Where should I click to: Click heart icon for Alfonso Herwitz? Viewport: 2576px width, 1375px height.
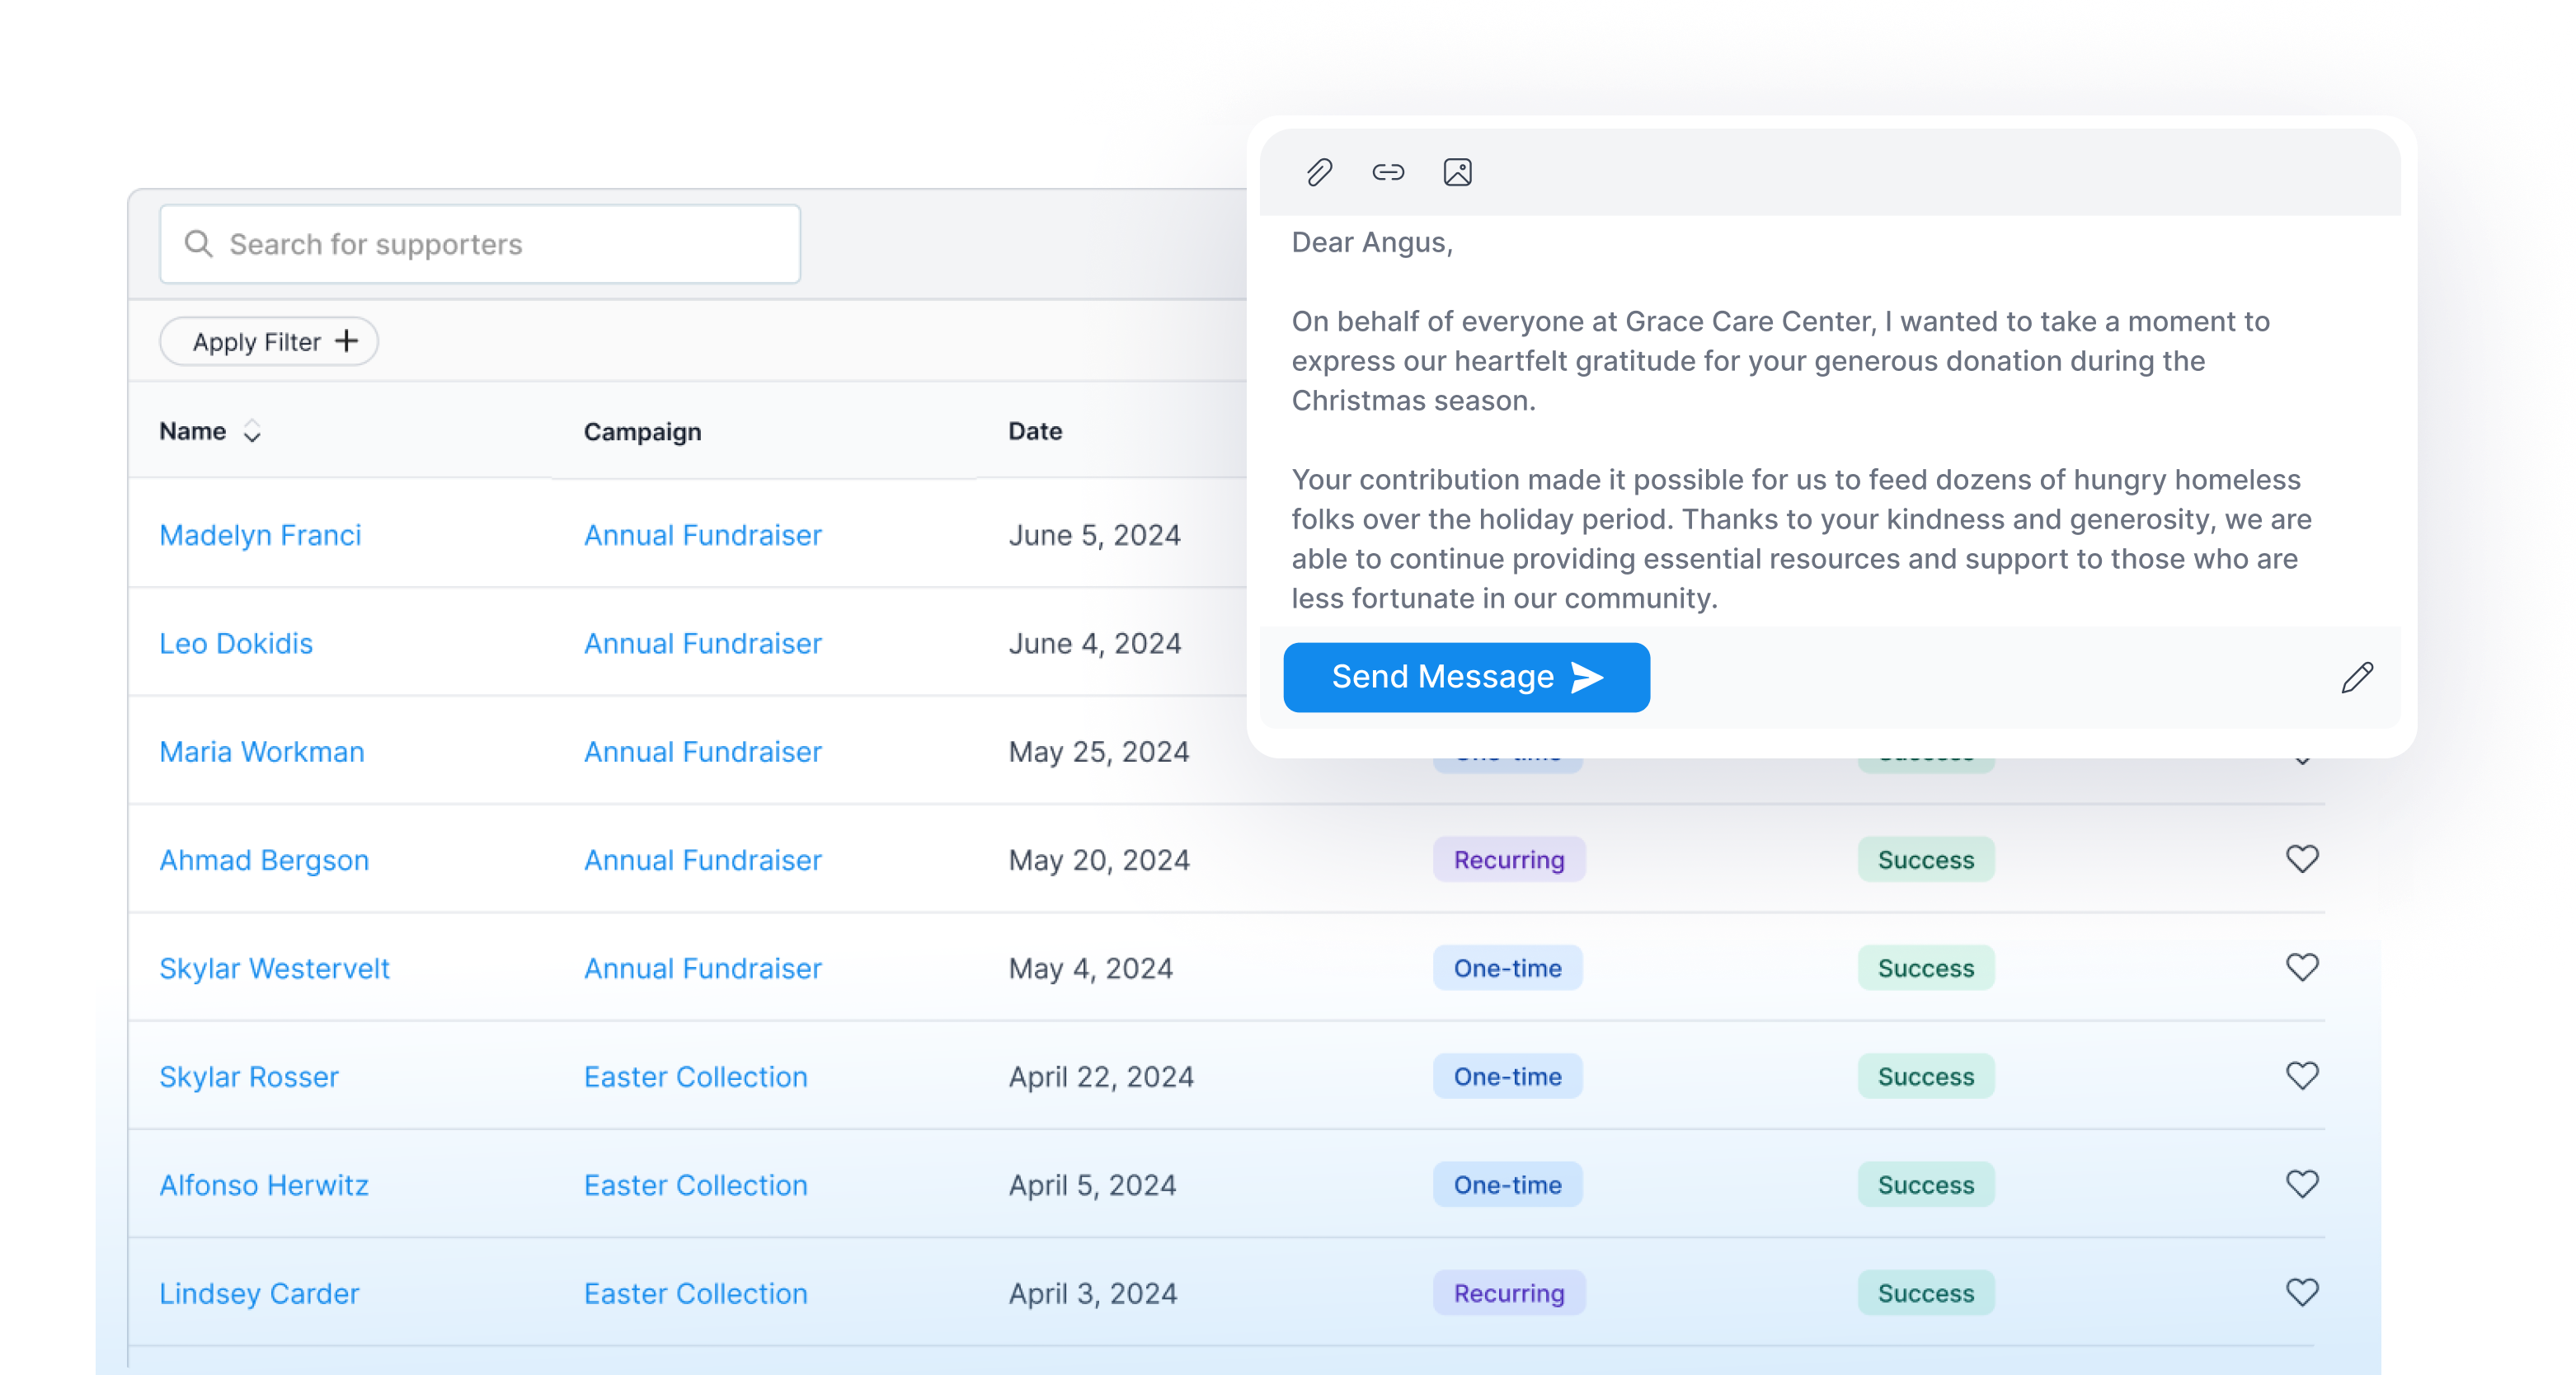2302,1184
